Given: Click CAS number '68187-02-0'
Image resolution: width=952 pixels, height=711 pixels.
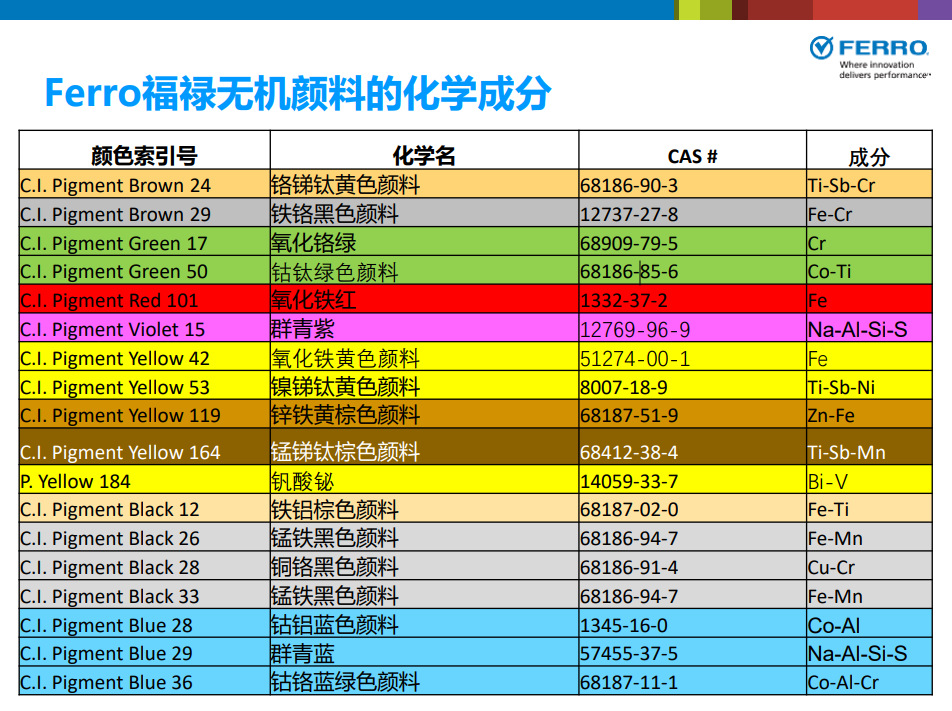Looking at the screenshot, I should tap(629, 509).
